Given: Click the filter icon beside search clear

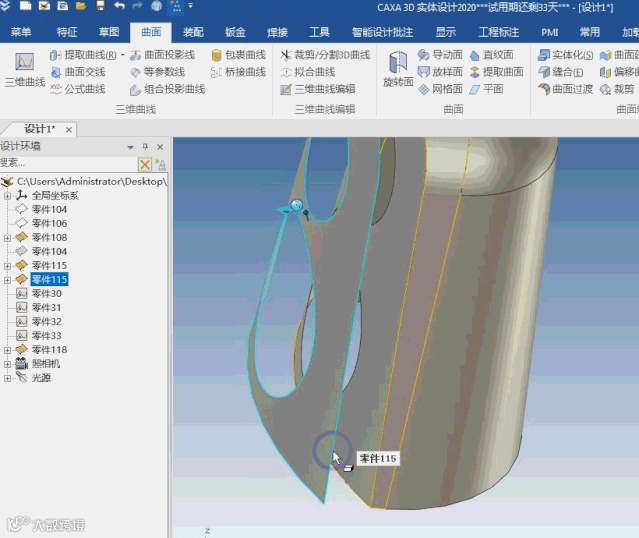Looking at the screenshot, I should (x=161, y=164).
